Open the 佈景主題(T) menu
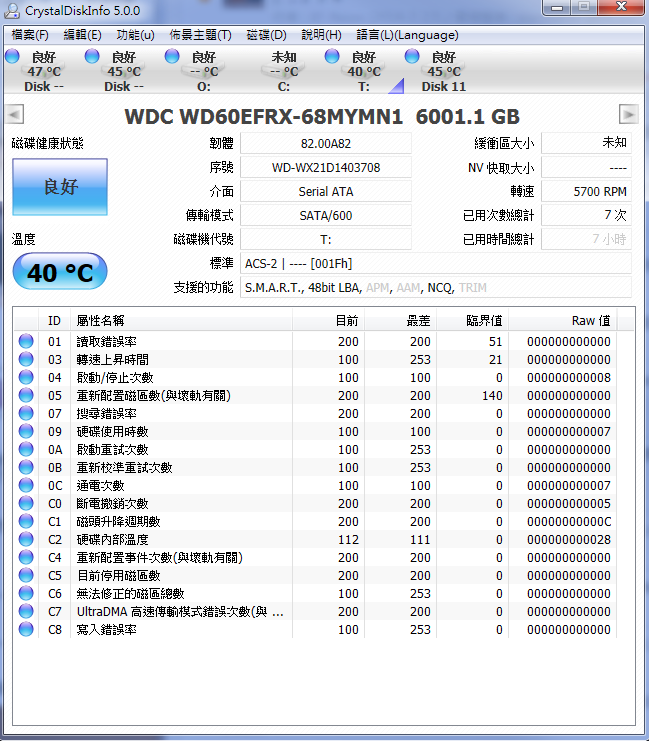The height and width of the screenshot is (741, 649). tap(200, 35)
